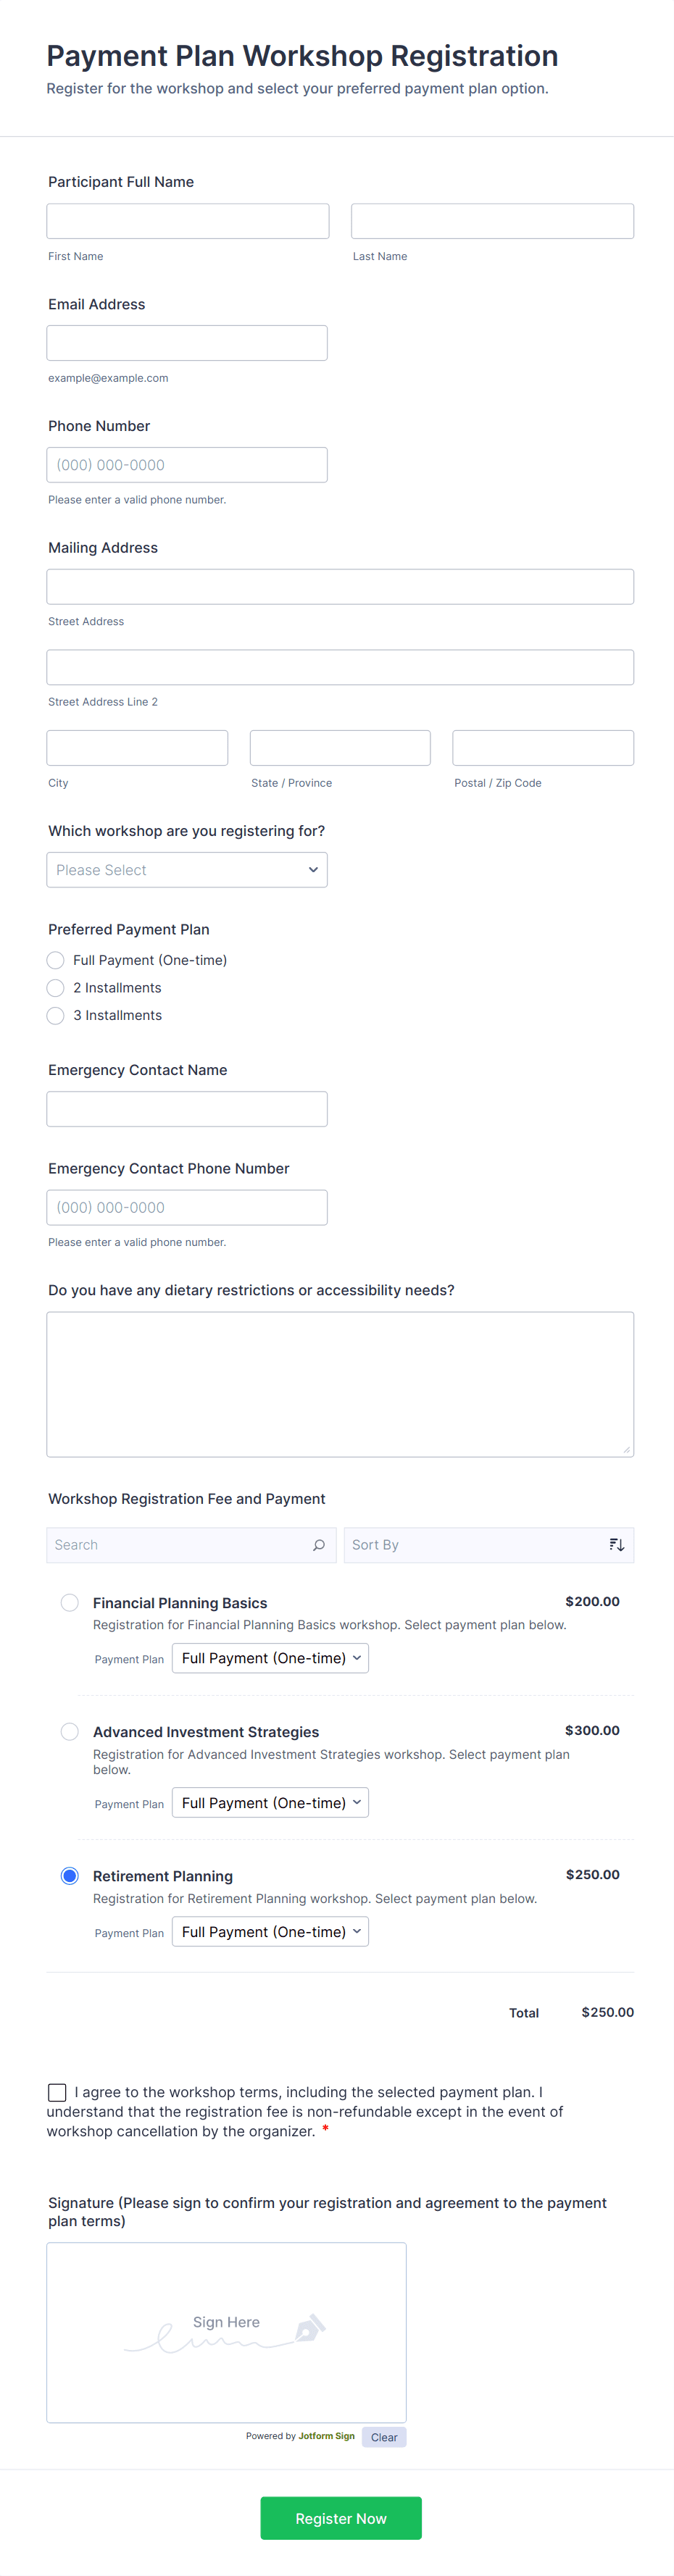Choose the 2 Installments payment plan option
The image size is (674, 2576).
click(x=55, y=988)
